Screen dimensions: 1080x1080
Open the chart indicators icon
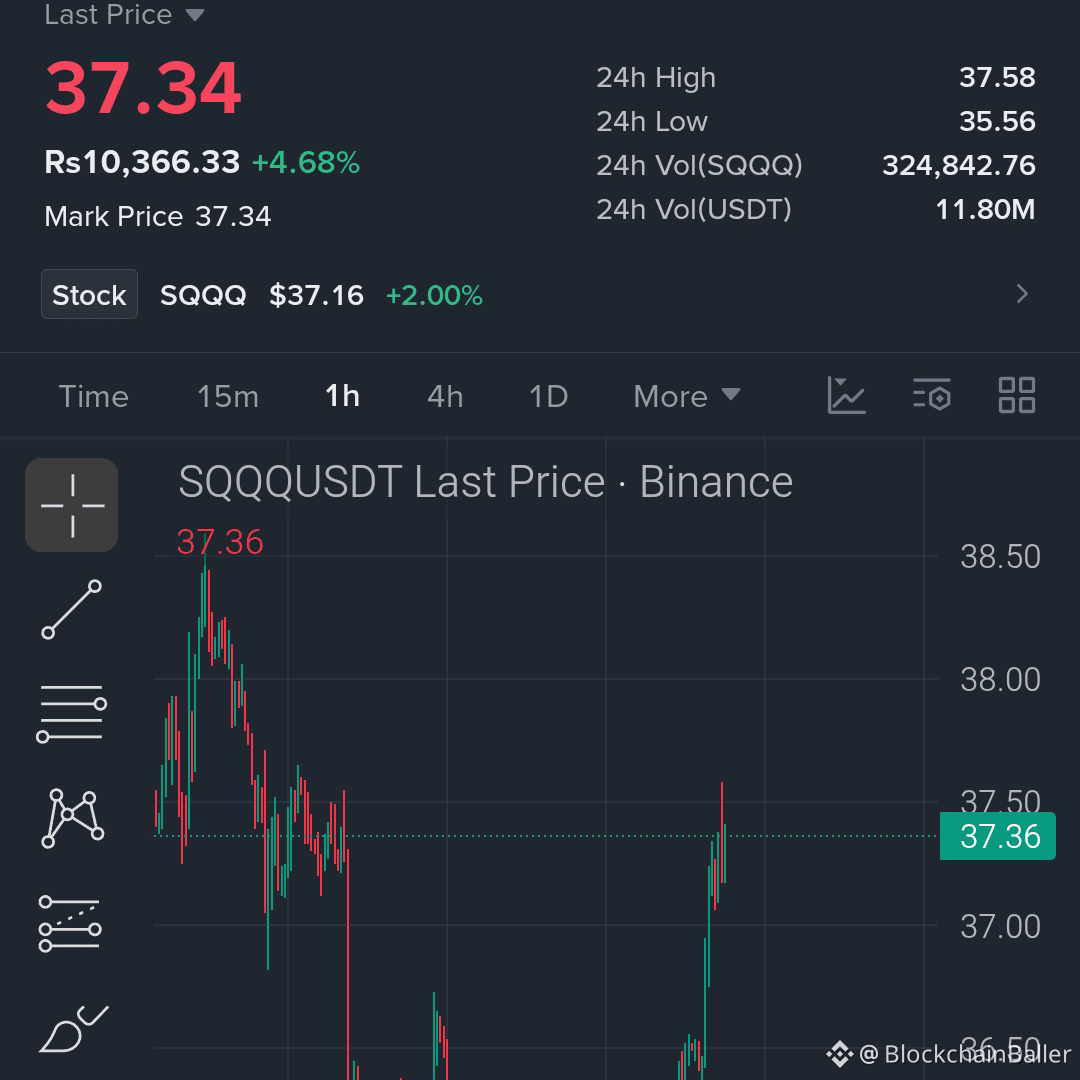pyautogui.click(x=847, y=395)
